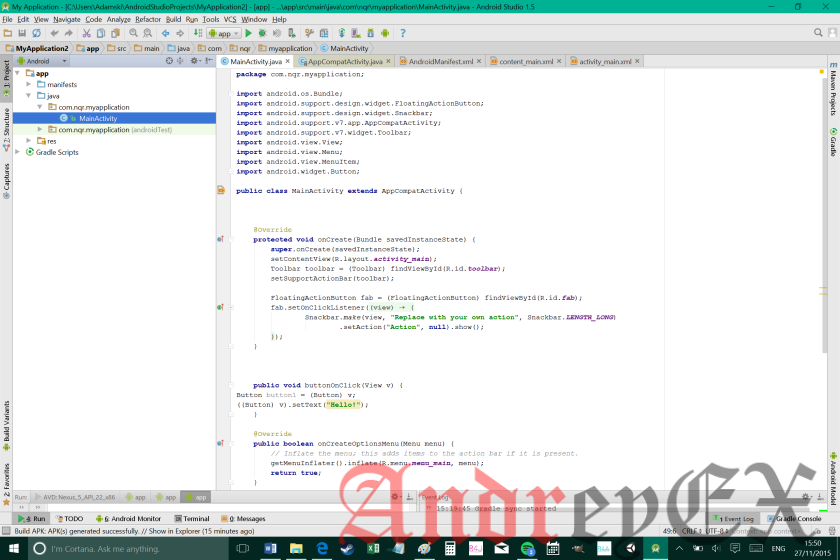Collapse the java folder
840x560 pixels.
coord(29,96)
